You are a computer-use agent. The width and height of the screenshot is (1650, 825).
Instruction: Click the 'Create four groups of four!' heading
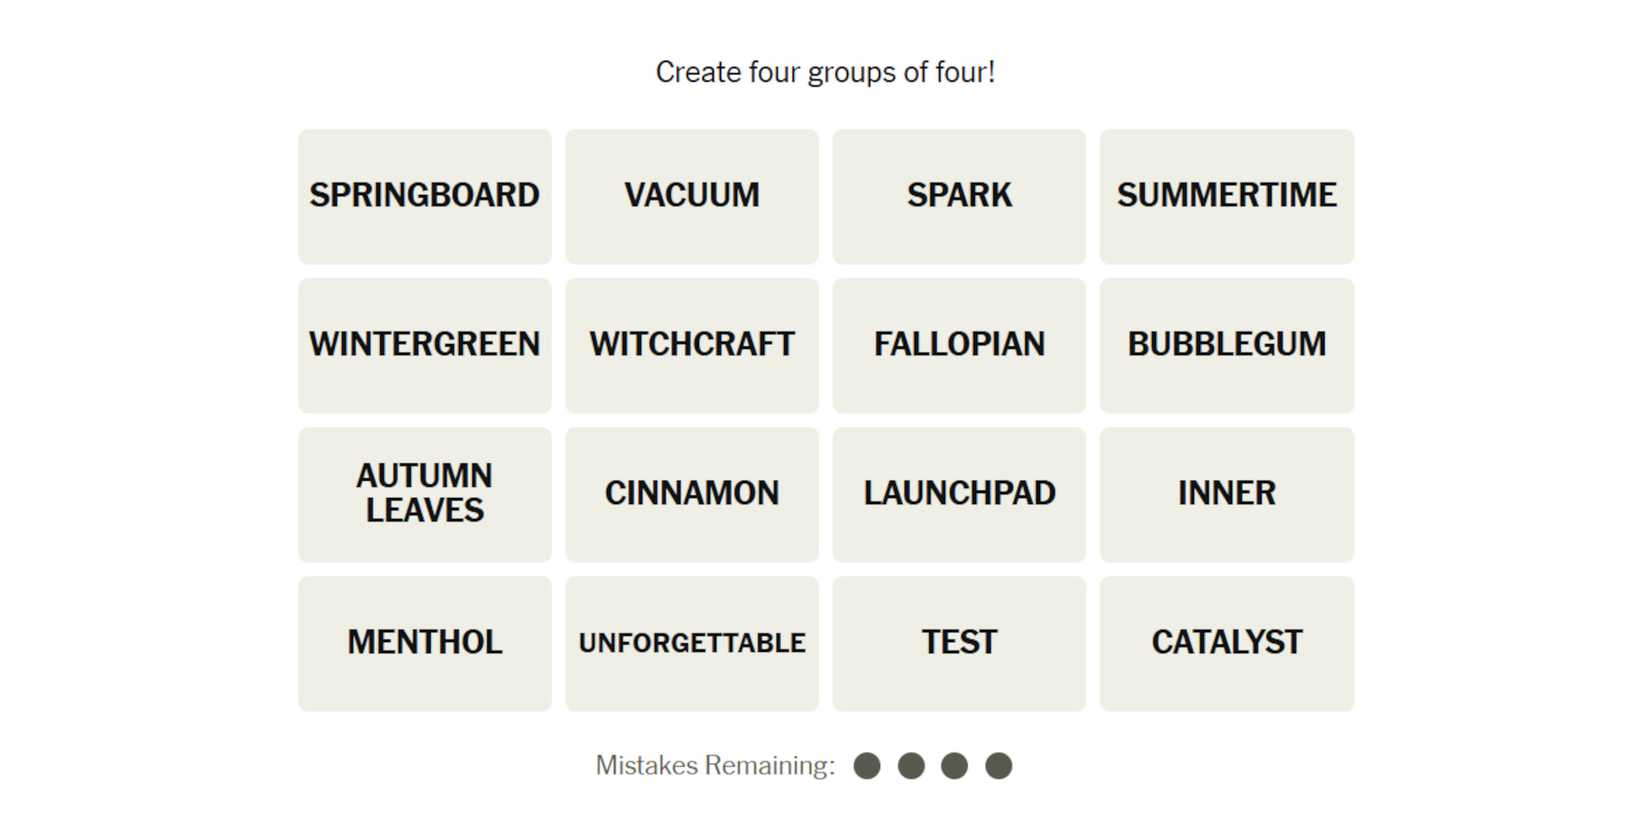825,72
